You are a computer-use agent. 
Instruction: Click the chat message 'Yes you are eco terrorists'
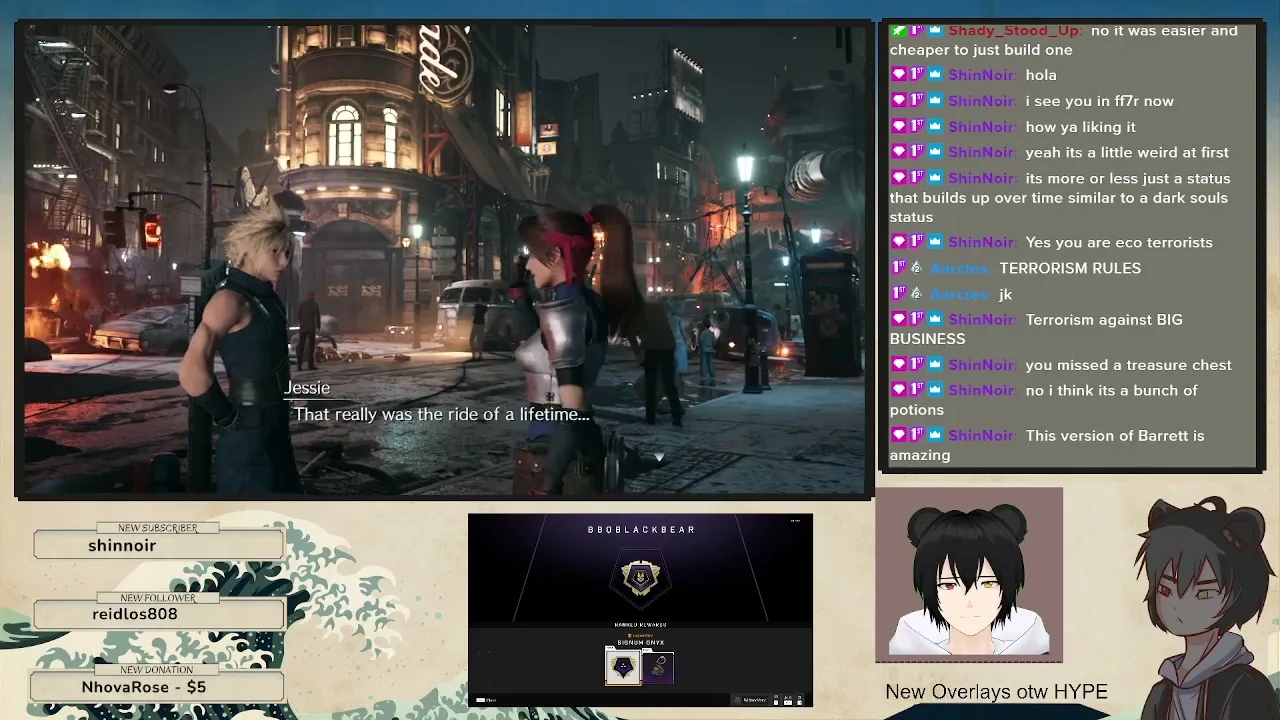coord(1119,243)
